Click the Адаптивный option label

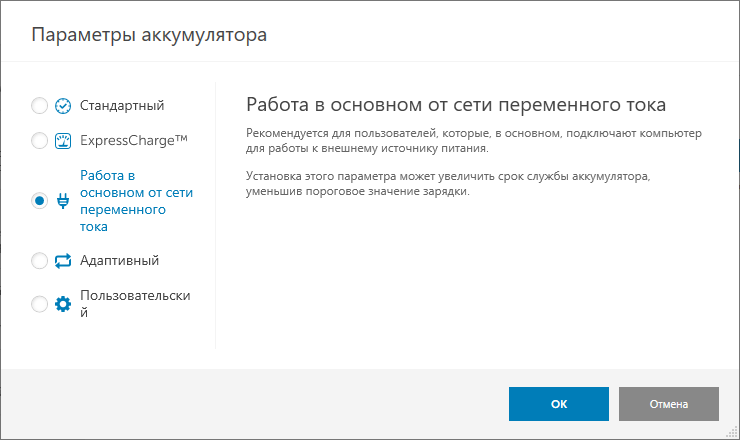point(119,260)
